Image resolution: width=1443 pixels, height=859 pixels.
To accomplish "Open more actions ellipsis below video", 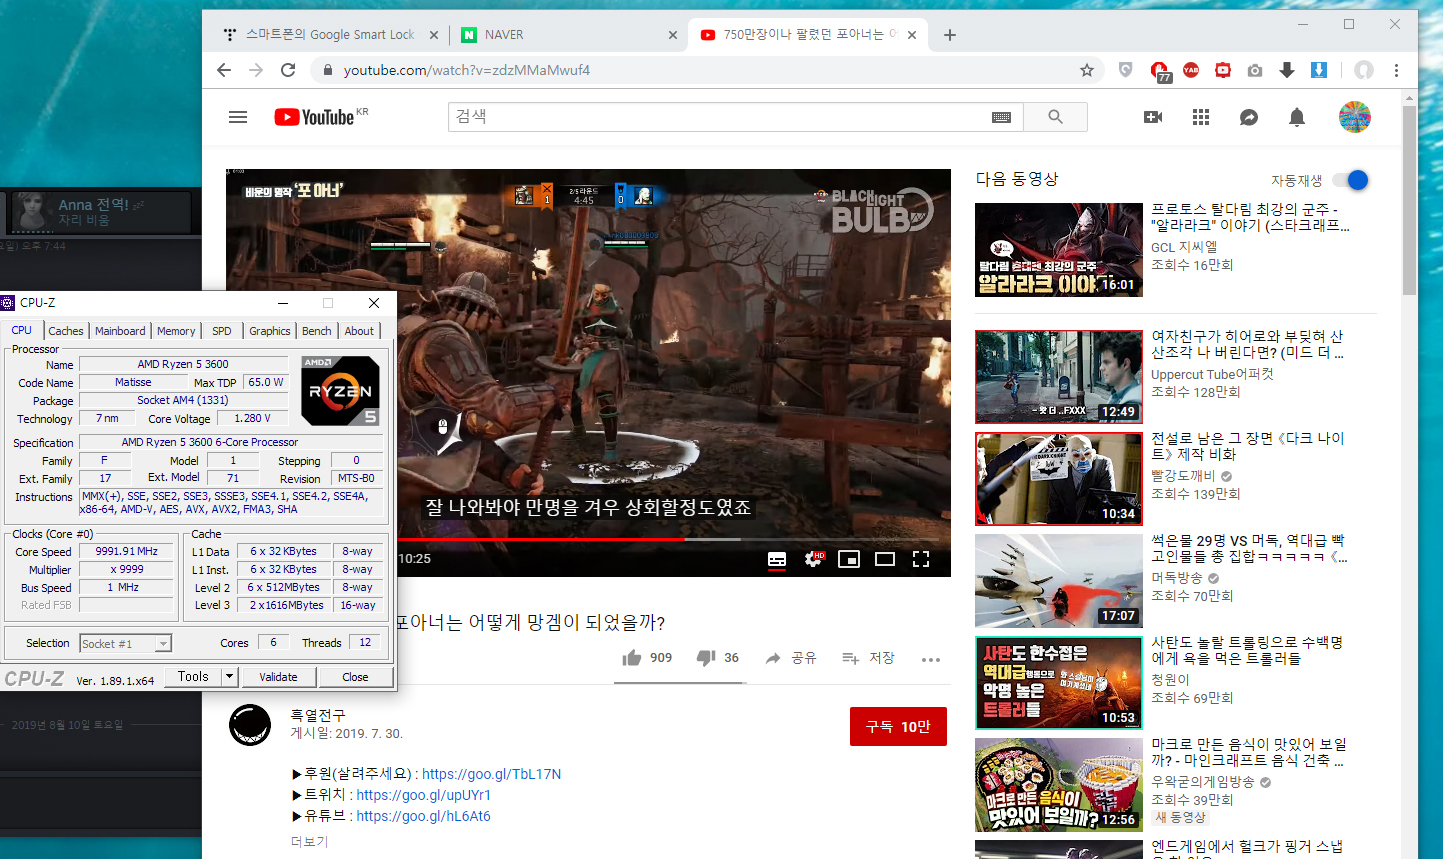I will [x=931, y=659].
